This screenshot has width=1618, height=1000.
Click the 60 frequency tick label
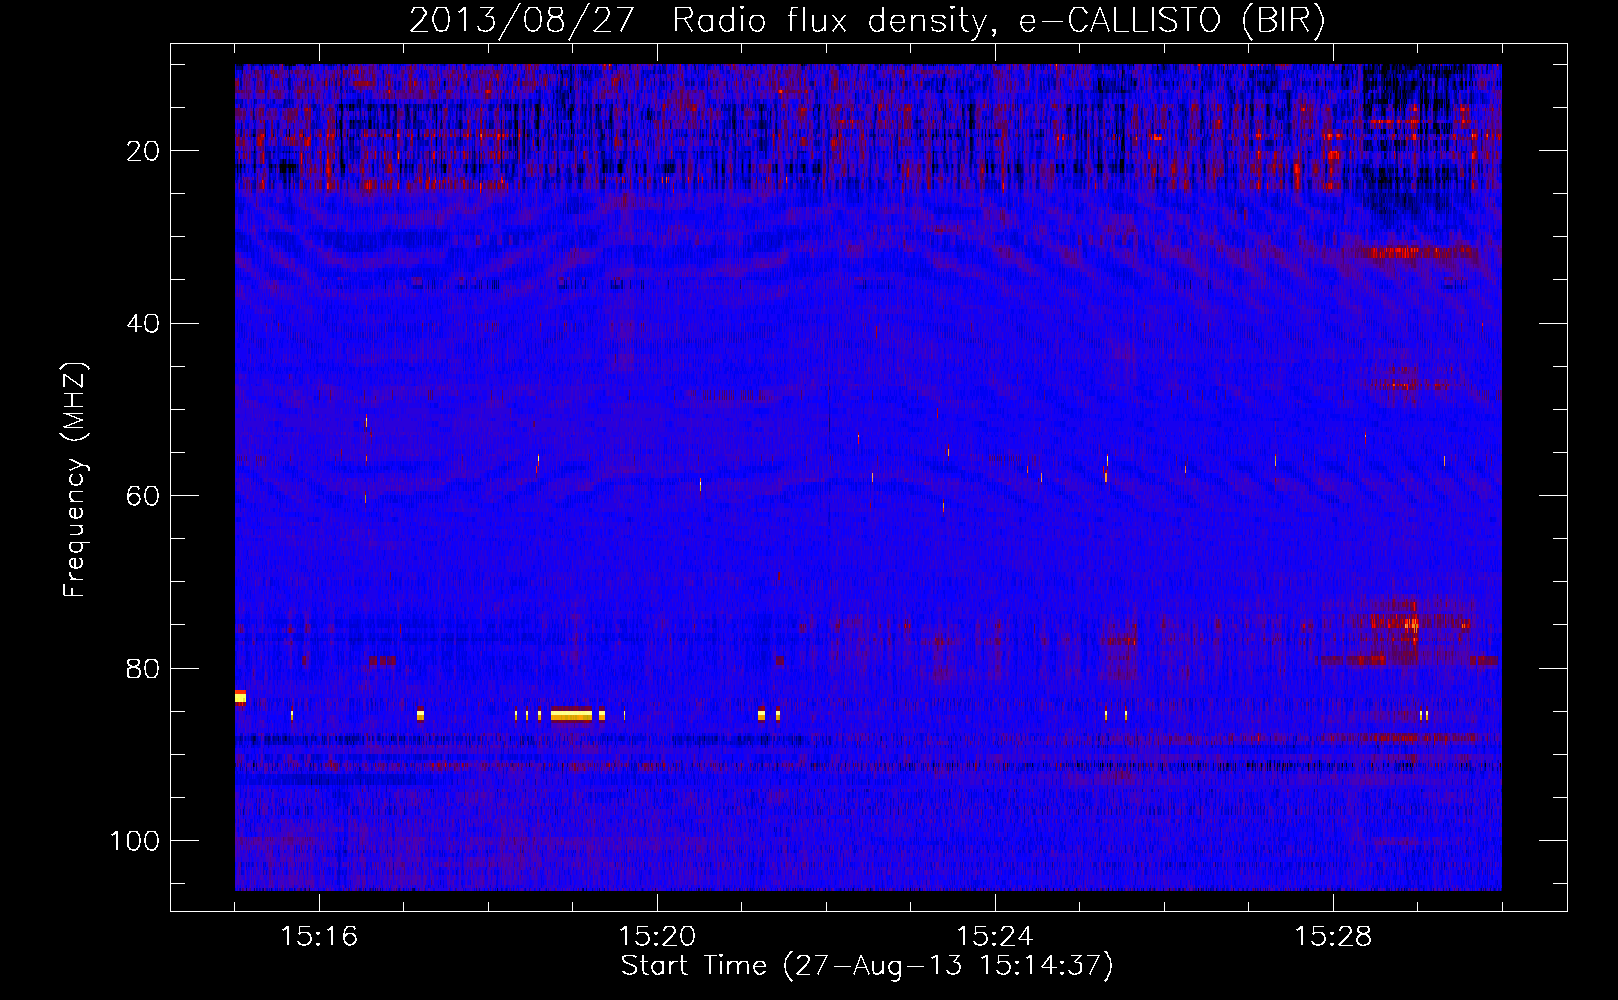coord(144,496)
